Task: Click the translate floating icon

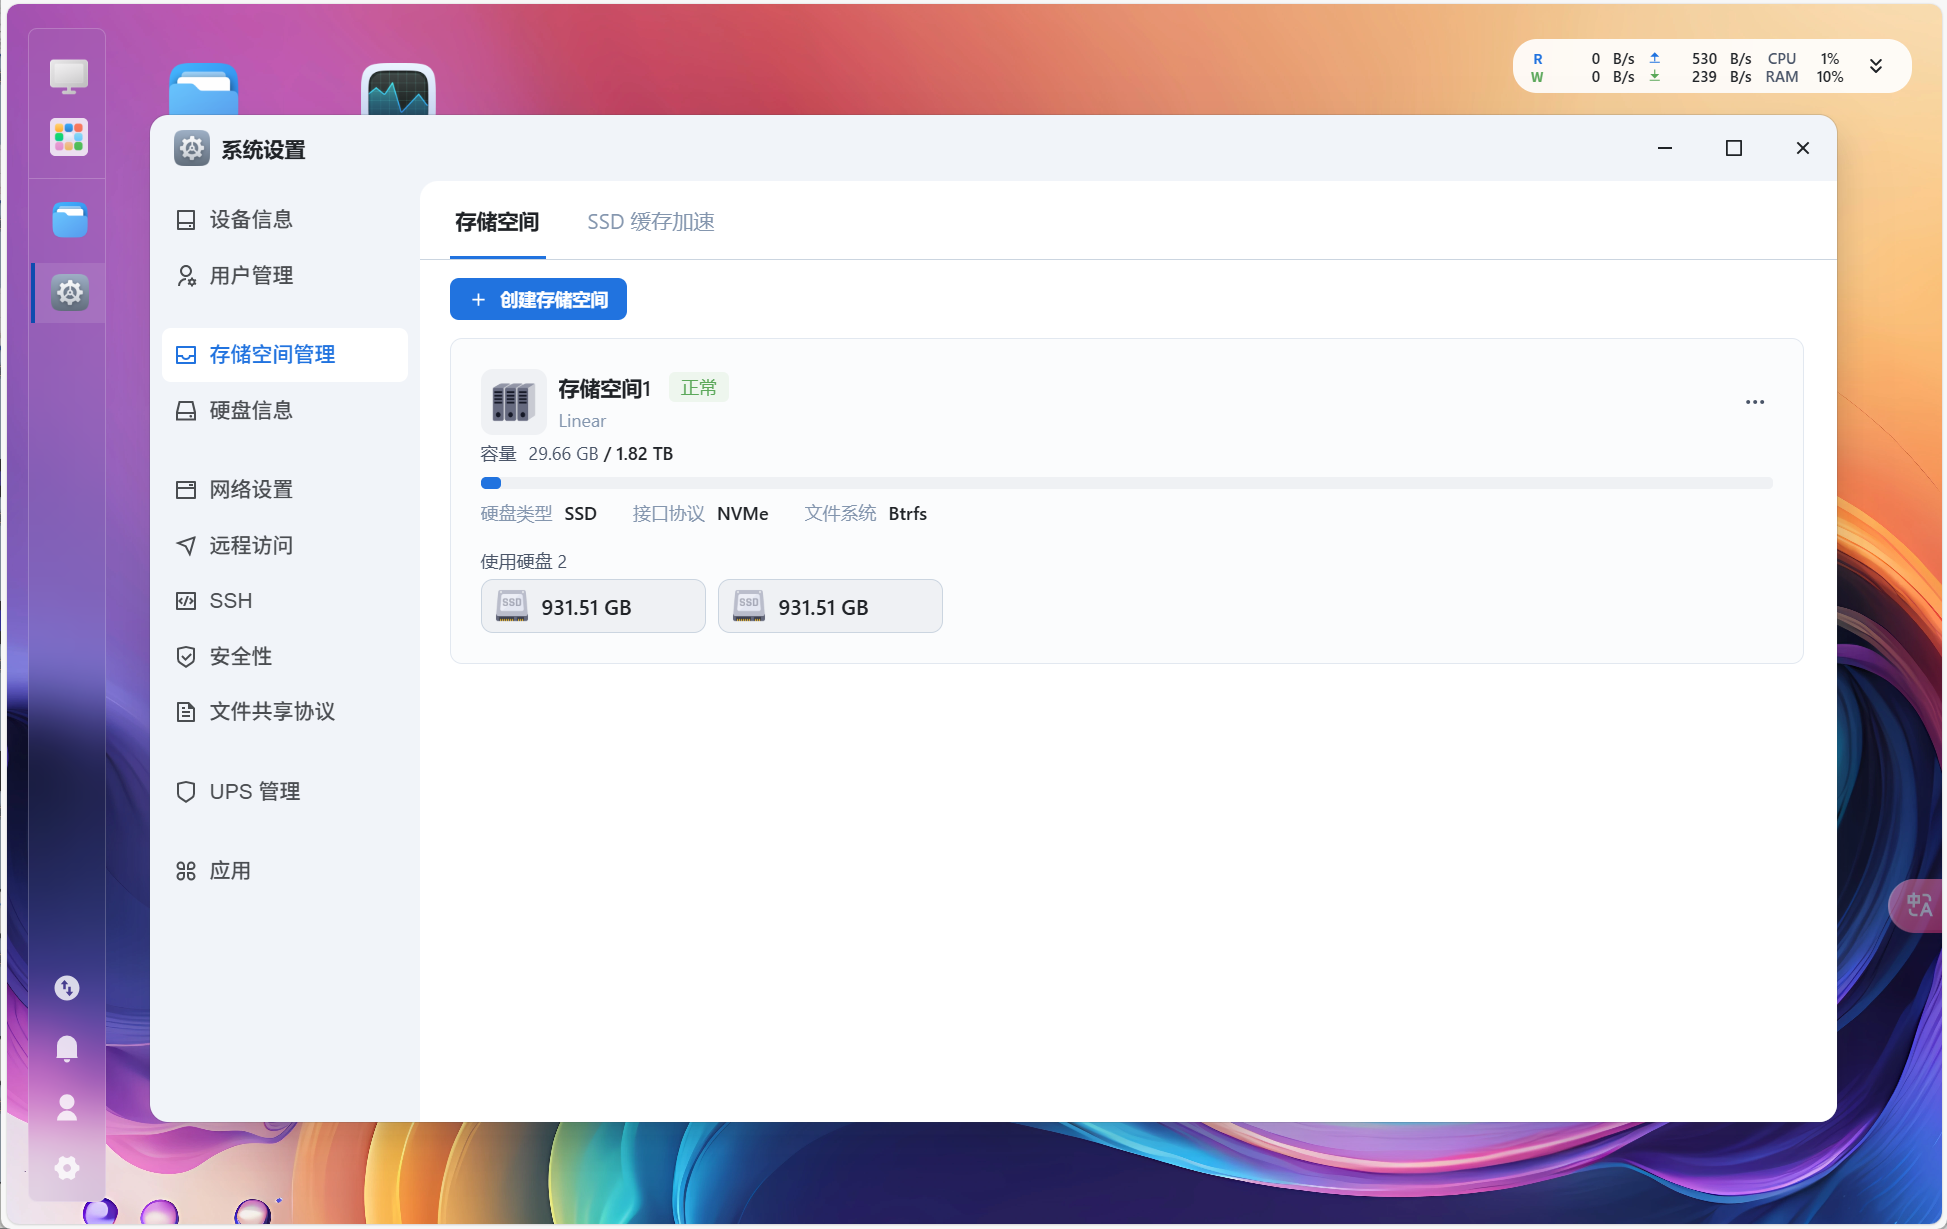Action: [x=1918, y=905]
